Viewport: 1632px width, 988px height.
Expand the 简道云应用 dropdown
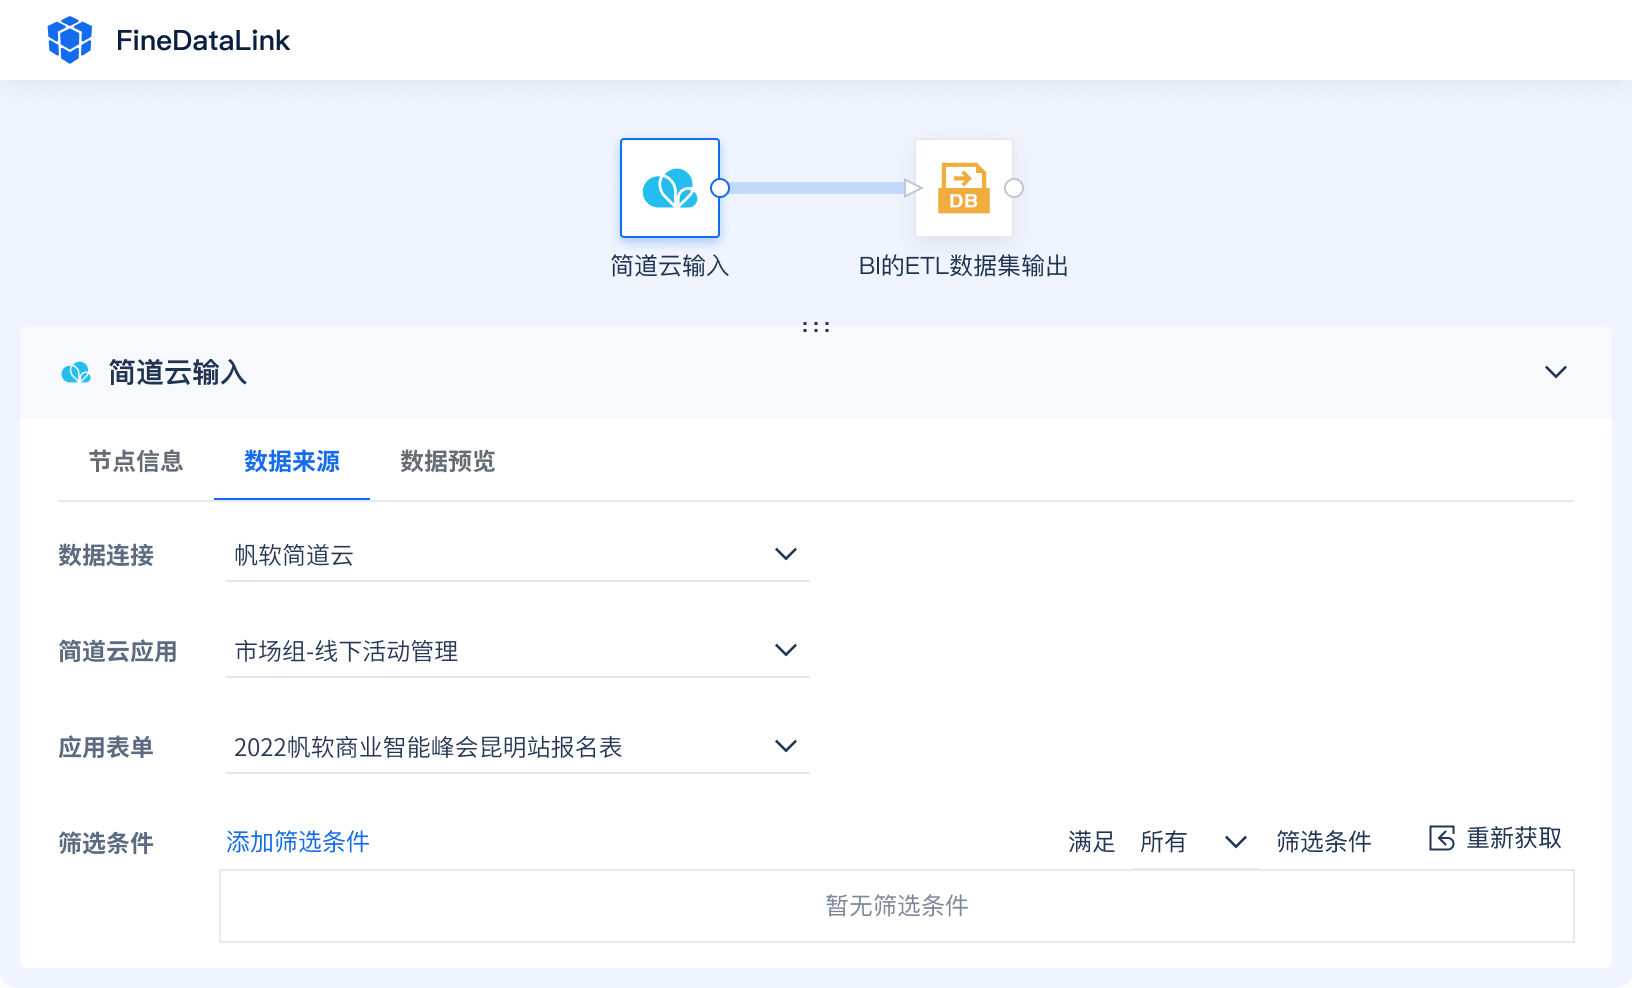click(785, 650)
